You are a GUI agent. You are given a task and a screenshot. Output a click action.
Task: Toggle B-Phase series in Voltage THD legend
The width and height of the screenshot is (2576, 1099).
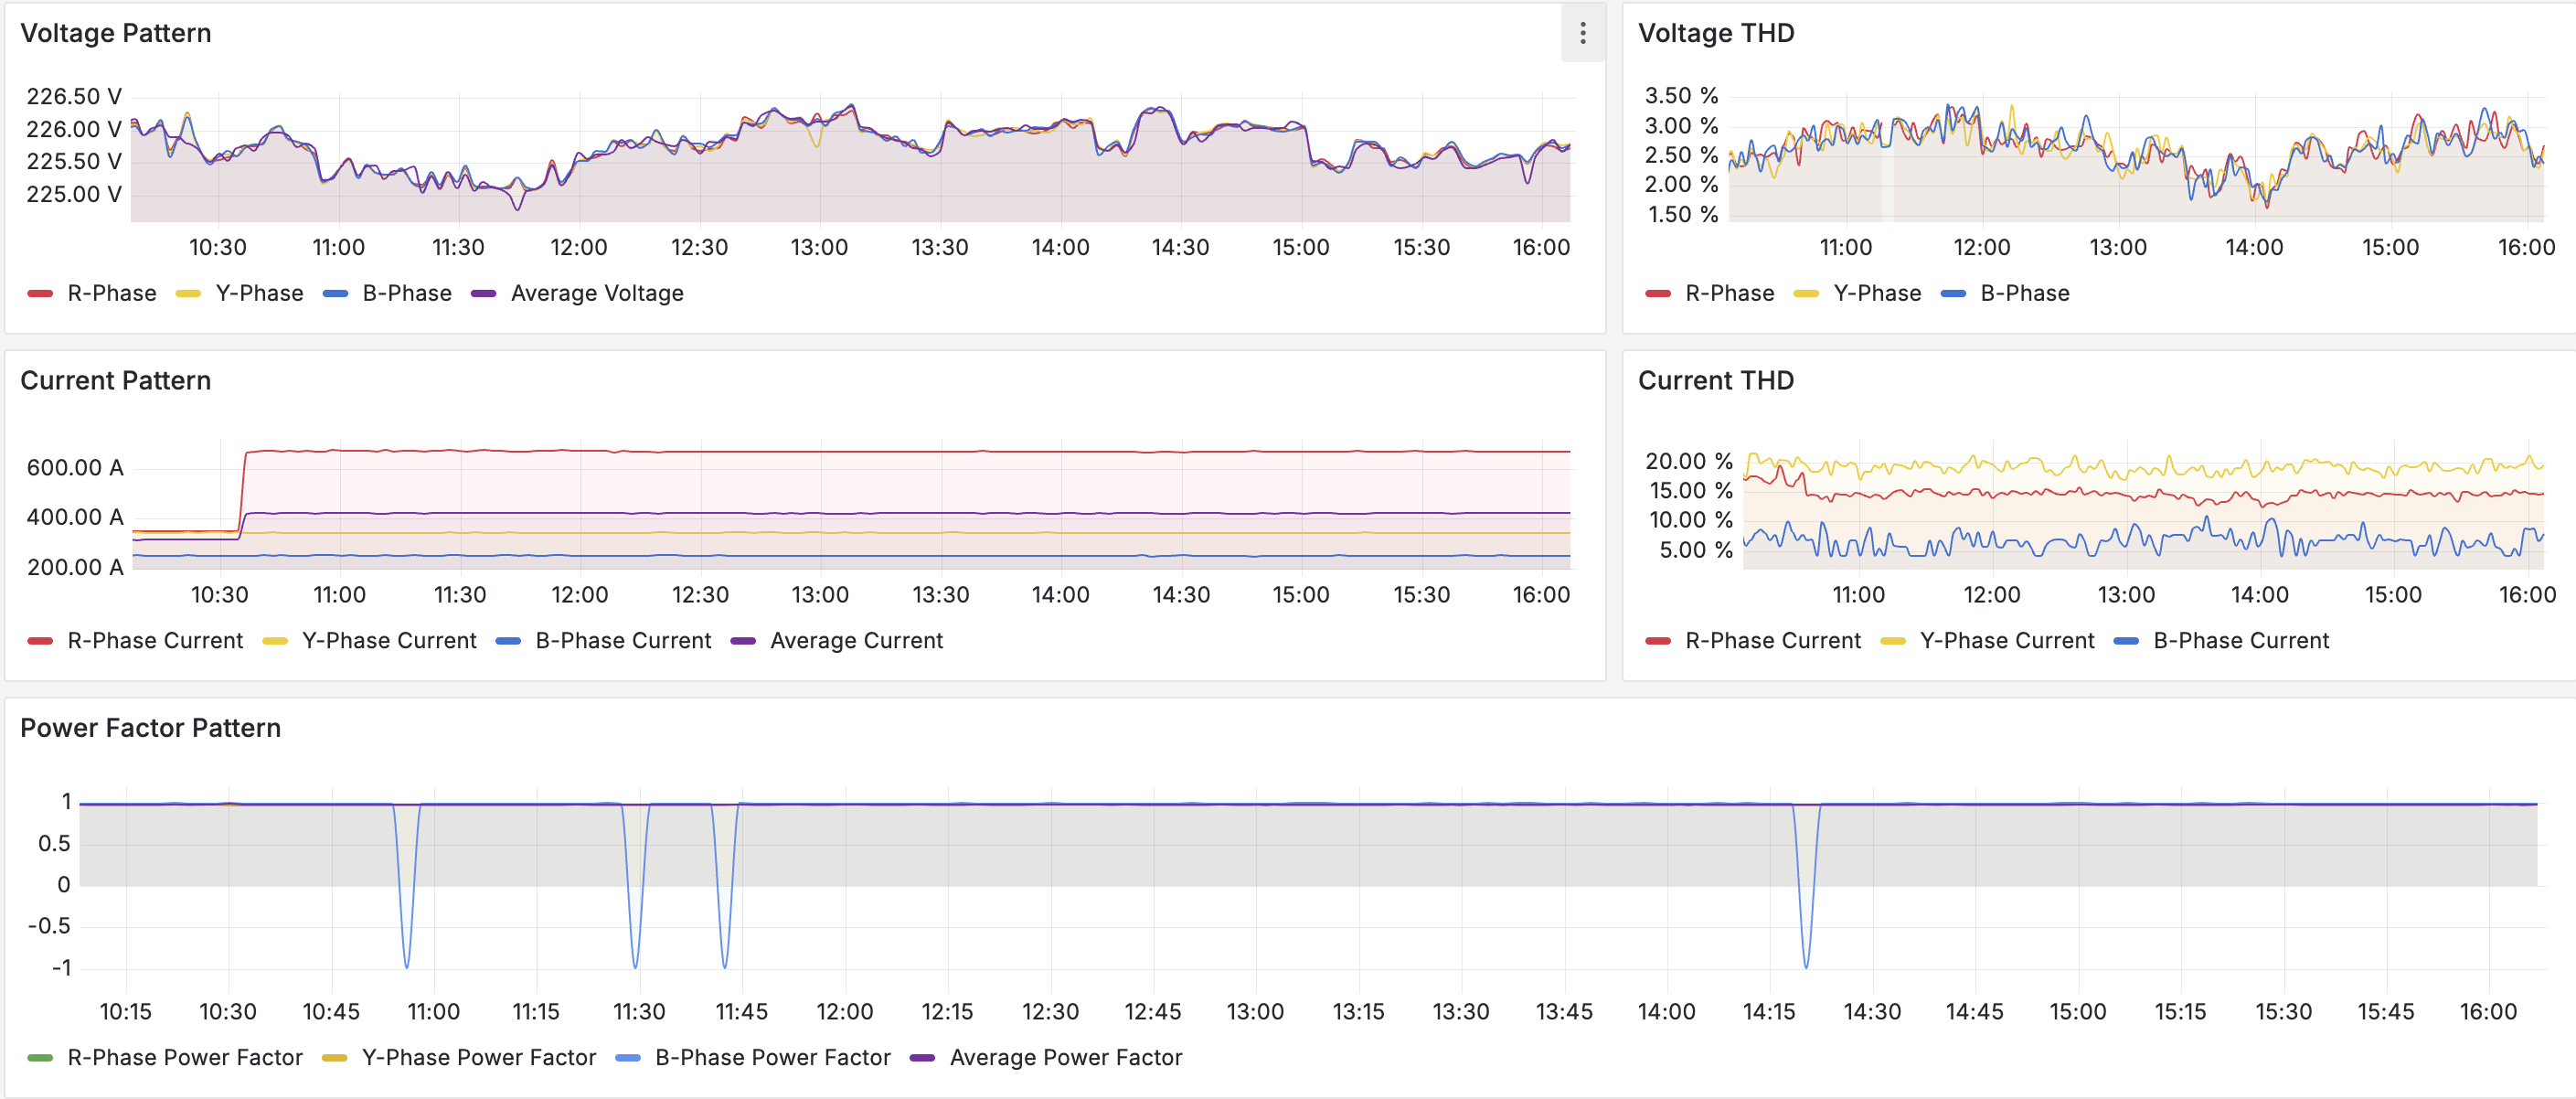(x=2024, y=293)
